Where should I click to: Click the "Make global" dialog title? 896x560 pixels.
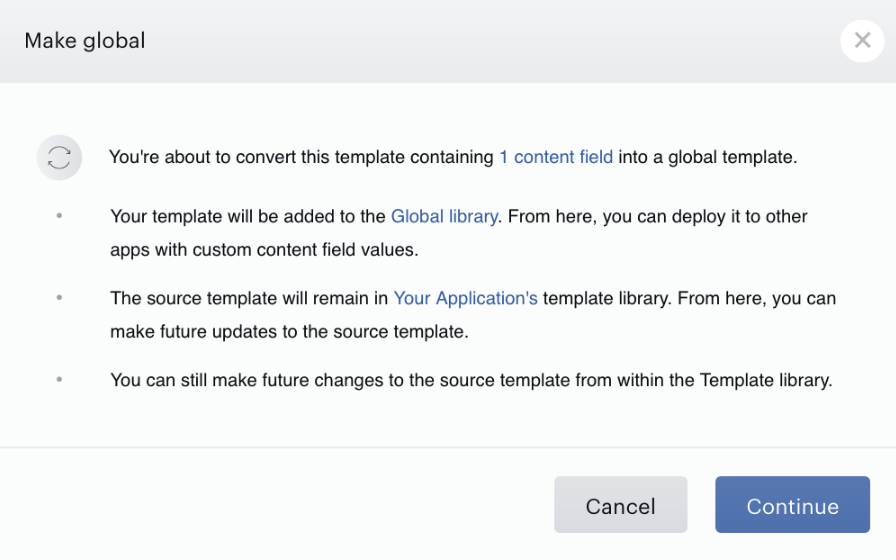point(85,41)
